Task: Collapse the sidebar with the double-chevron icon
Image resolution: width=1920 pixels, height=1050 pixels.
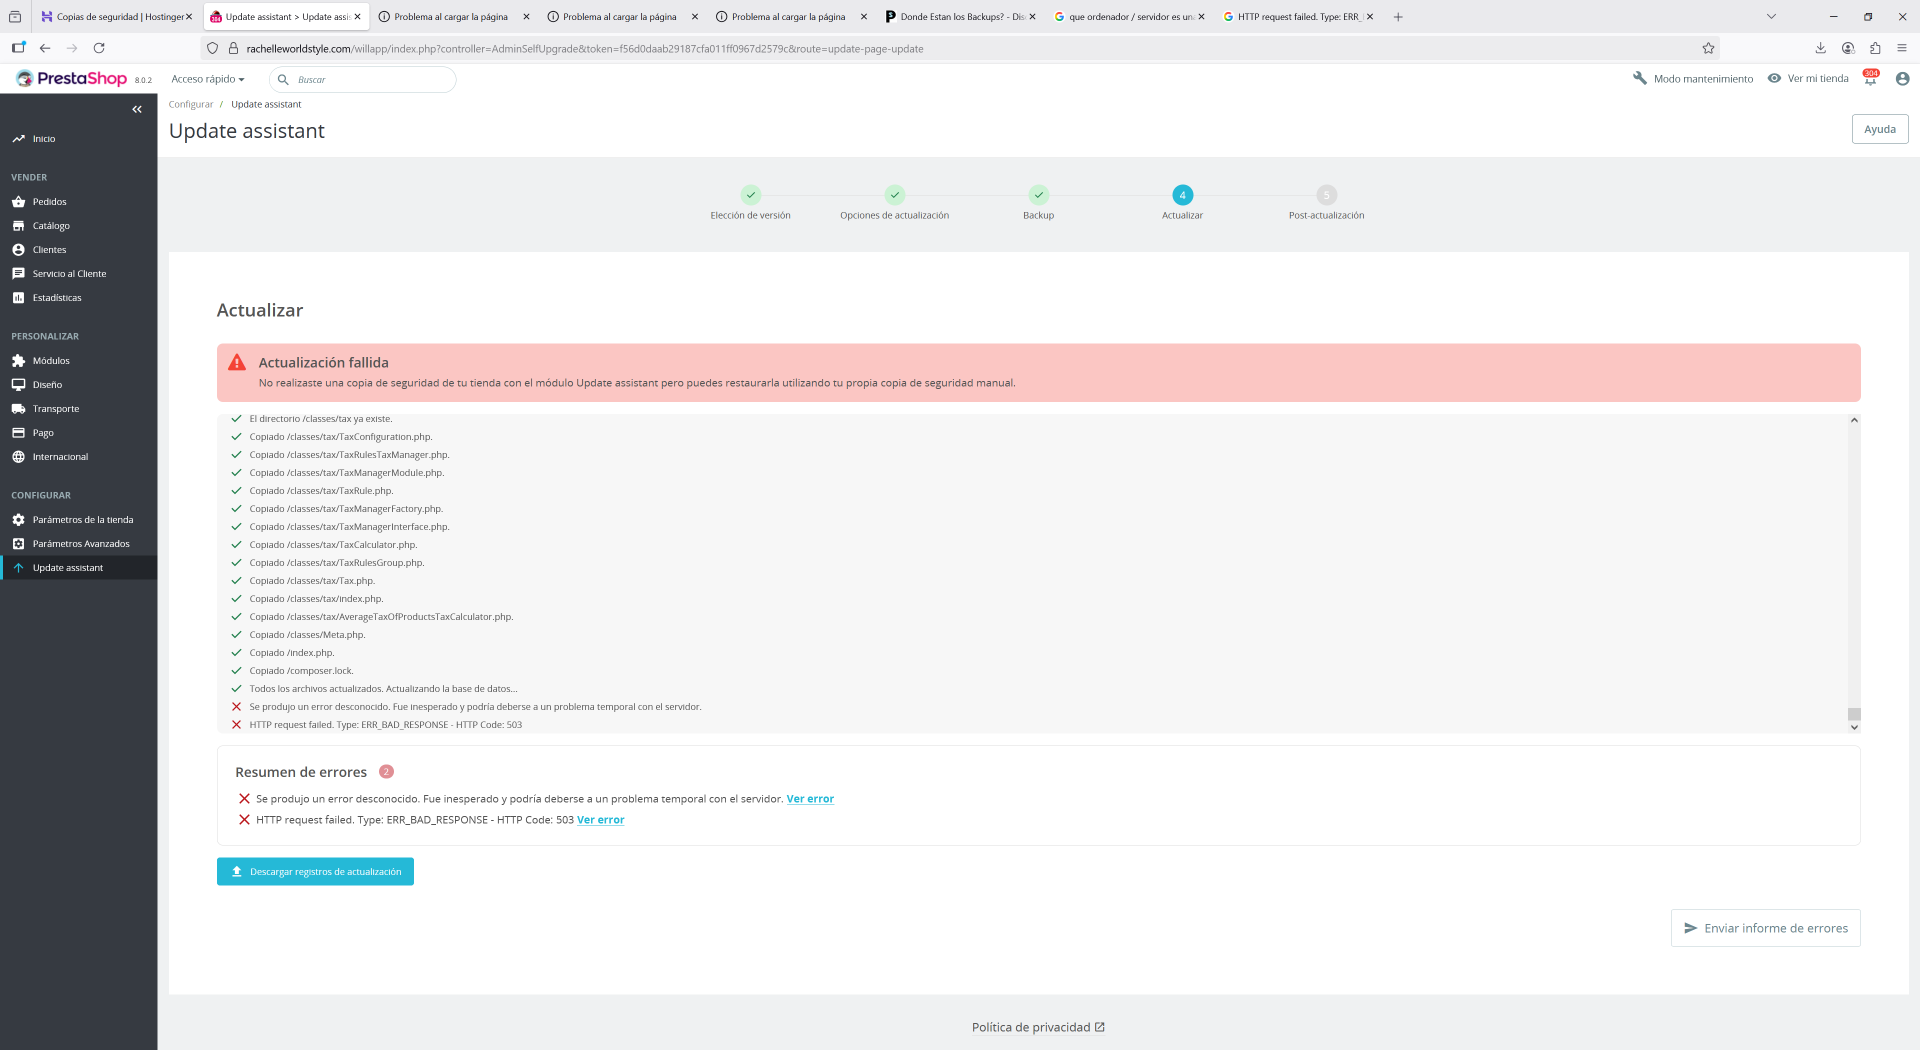Action: pyautogui.click(x=137, y=109)
